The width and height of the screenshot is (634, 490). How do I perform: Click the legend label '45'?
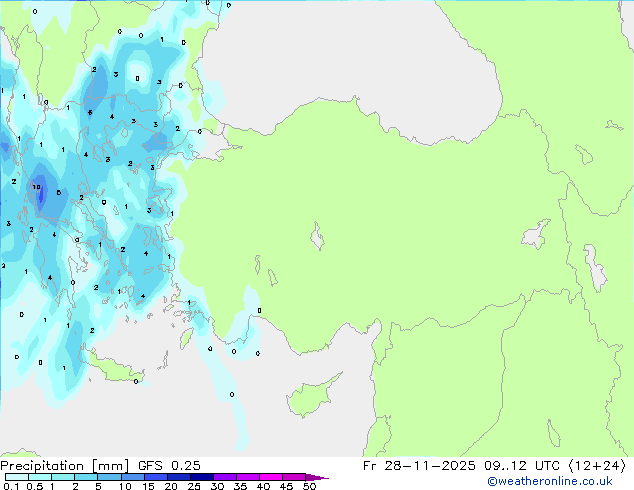tap(286, 486)
